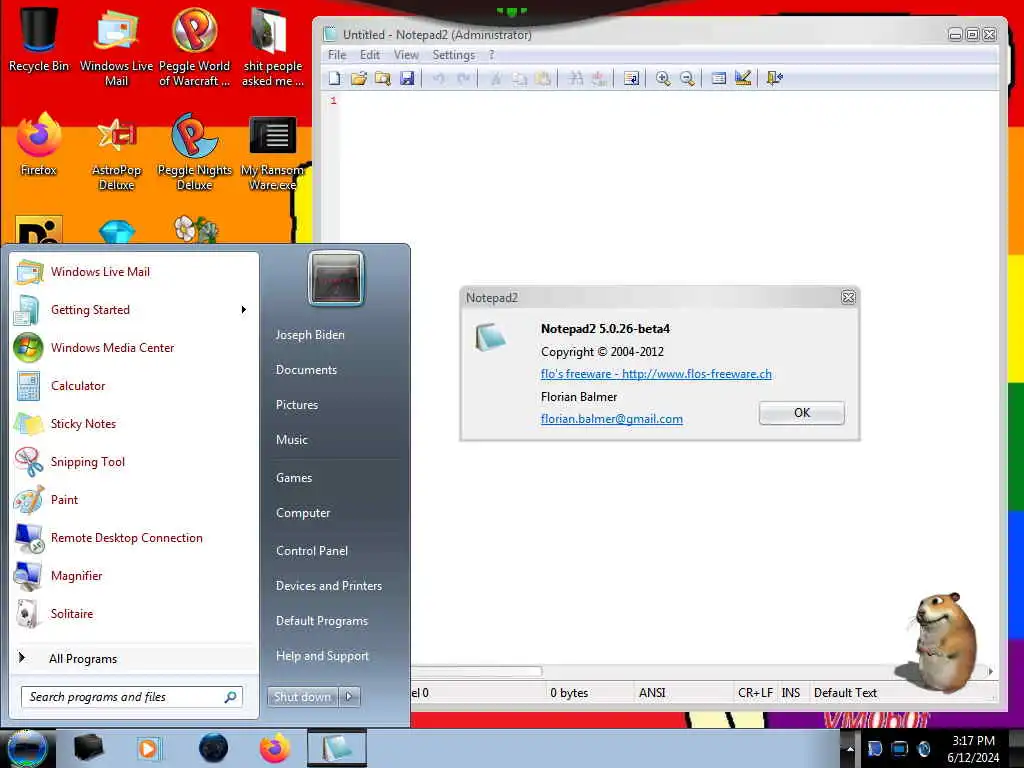Click the Zoom In magnifier icon

(663, 79)
